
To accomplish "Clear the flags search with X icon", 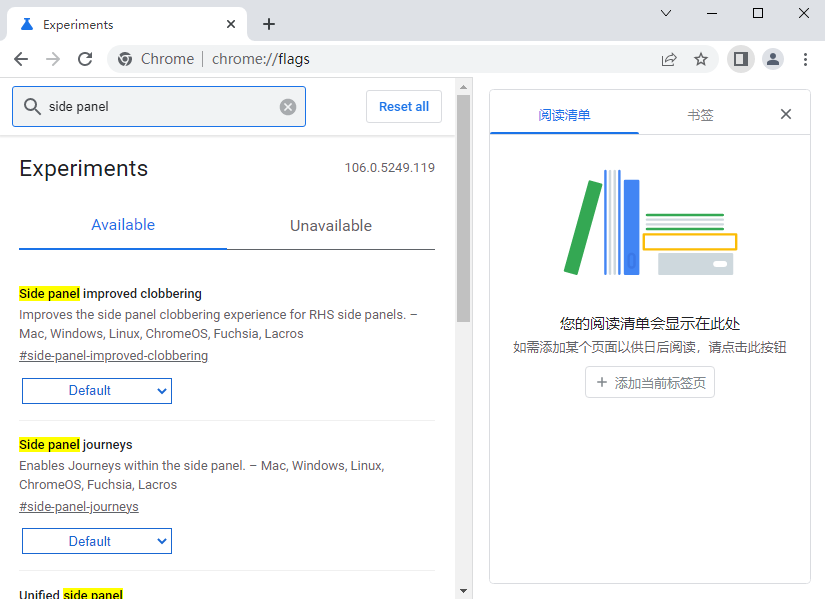I will click(x=288, y=107).
